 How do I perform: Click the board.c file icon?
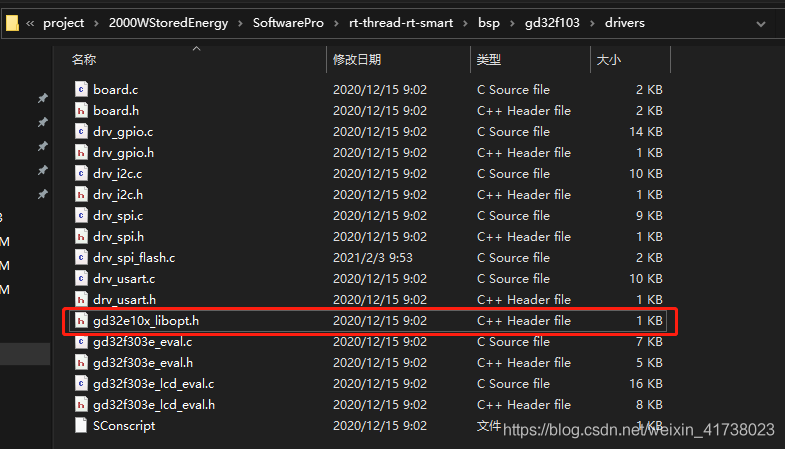[x=81, y=89]
